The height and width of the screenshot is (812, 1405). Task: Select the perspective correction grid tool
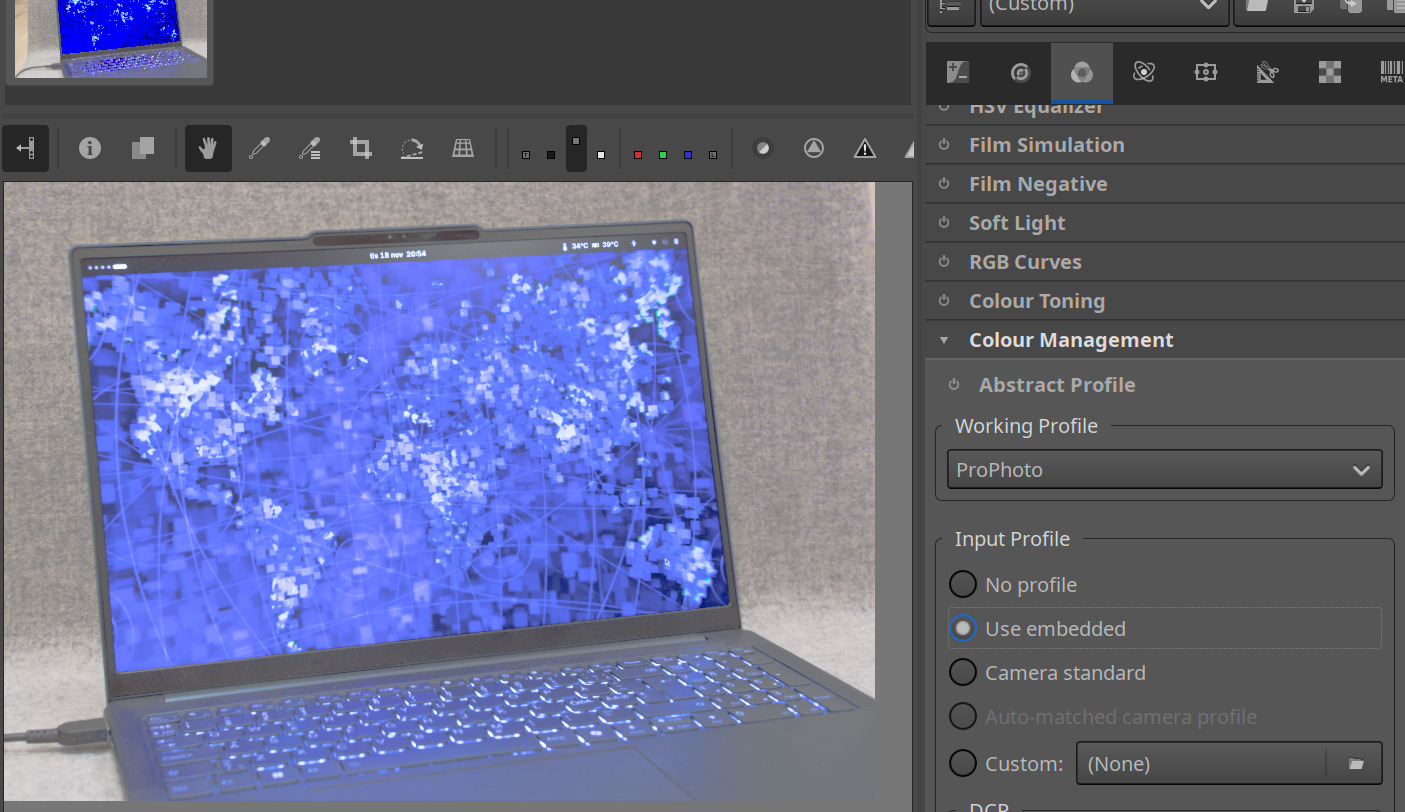pos(463,149)
